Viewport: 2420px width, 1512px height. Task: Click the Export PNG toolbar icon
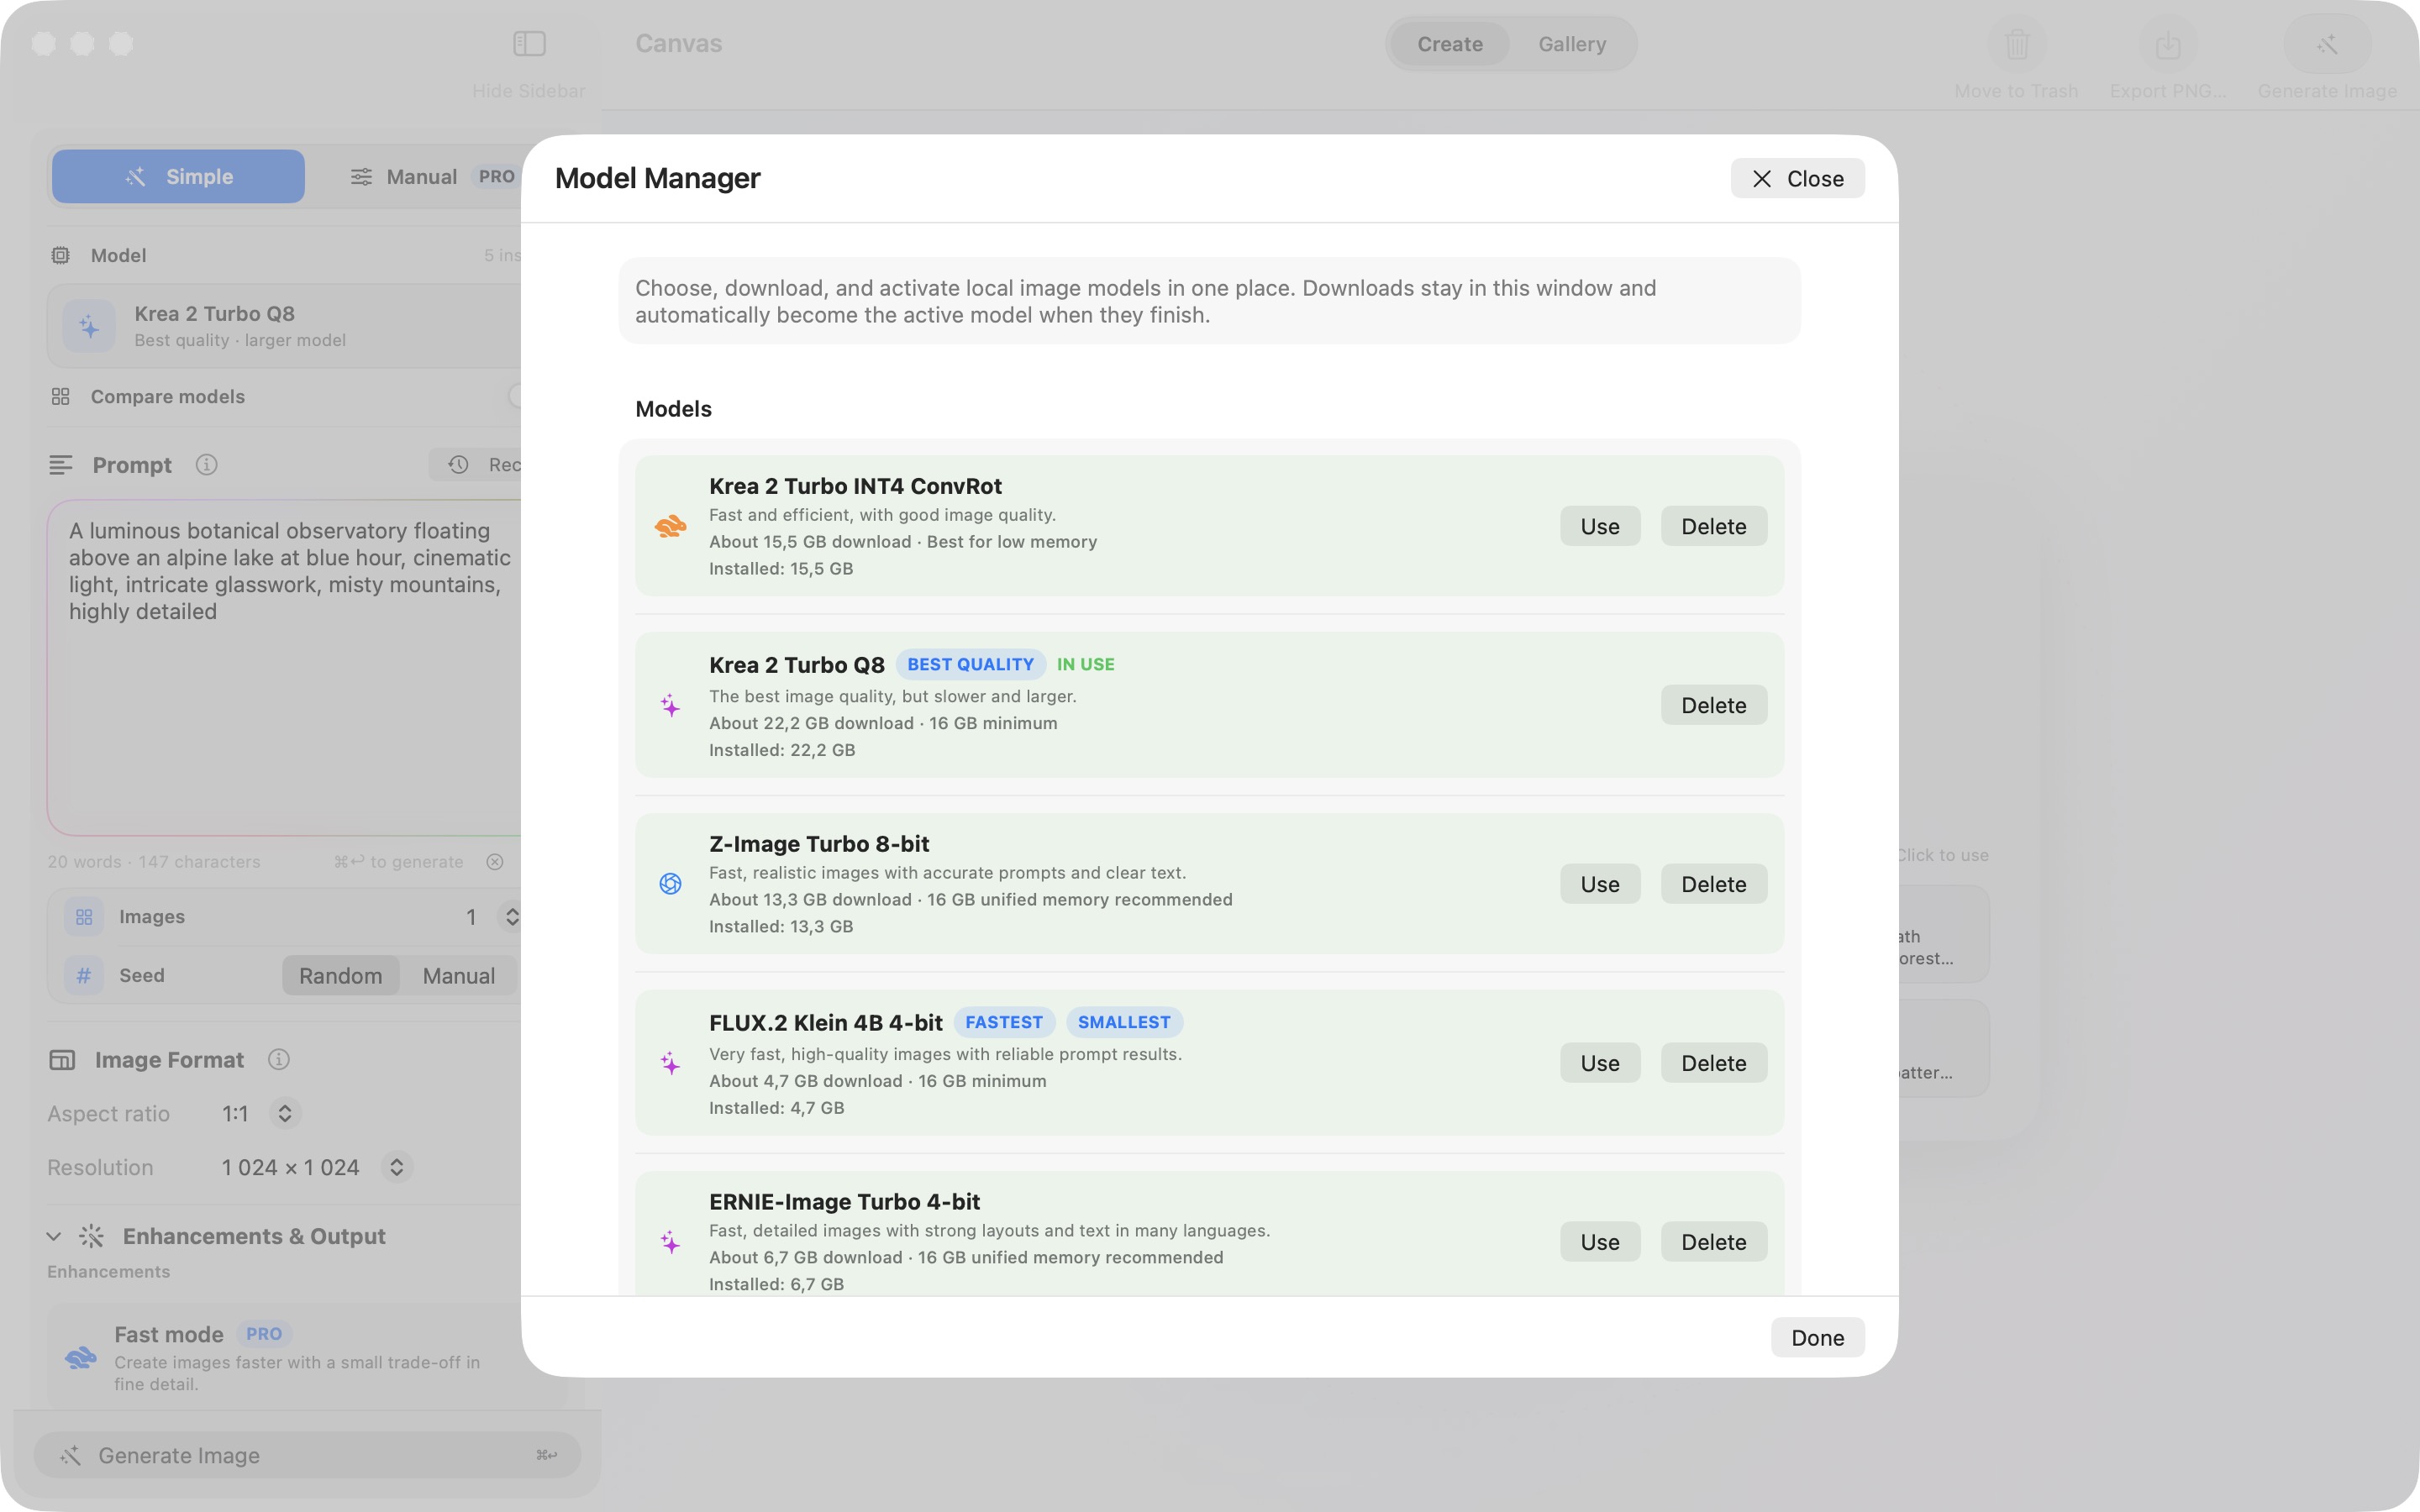coord(2168,44)
